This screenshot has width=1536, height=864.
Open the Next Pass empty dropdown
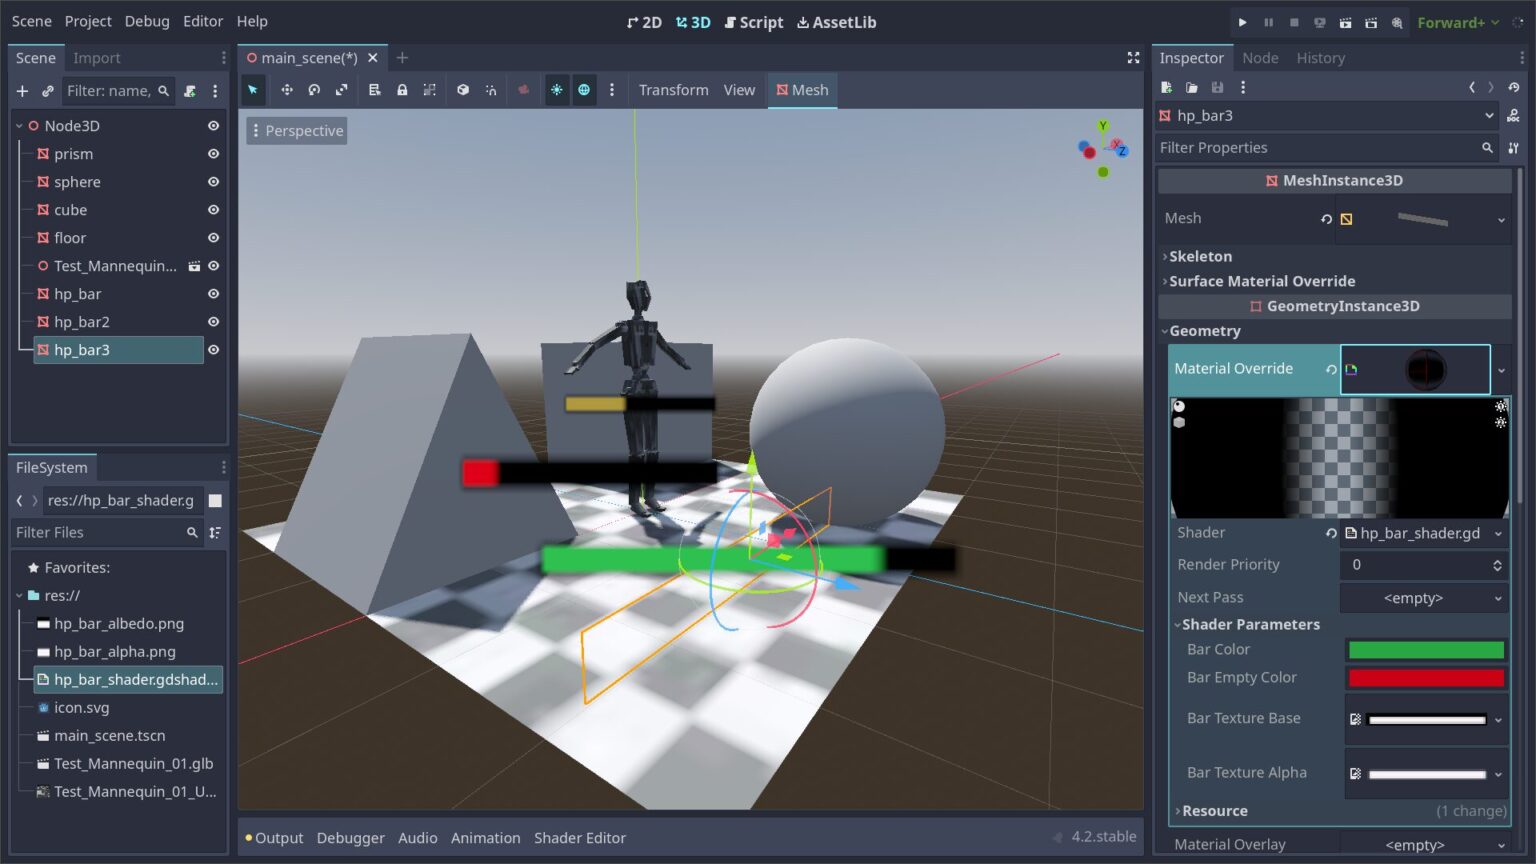coord(1422,597)
